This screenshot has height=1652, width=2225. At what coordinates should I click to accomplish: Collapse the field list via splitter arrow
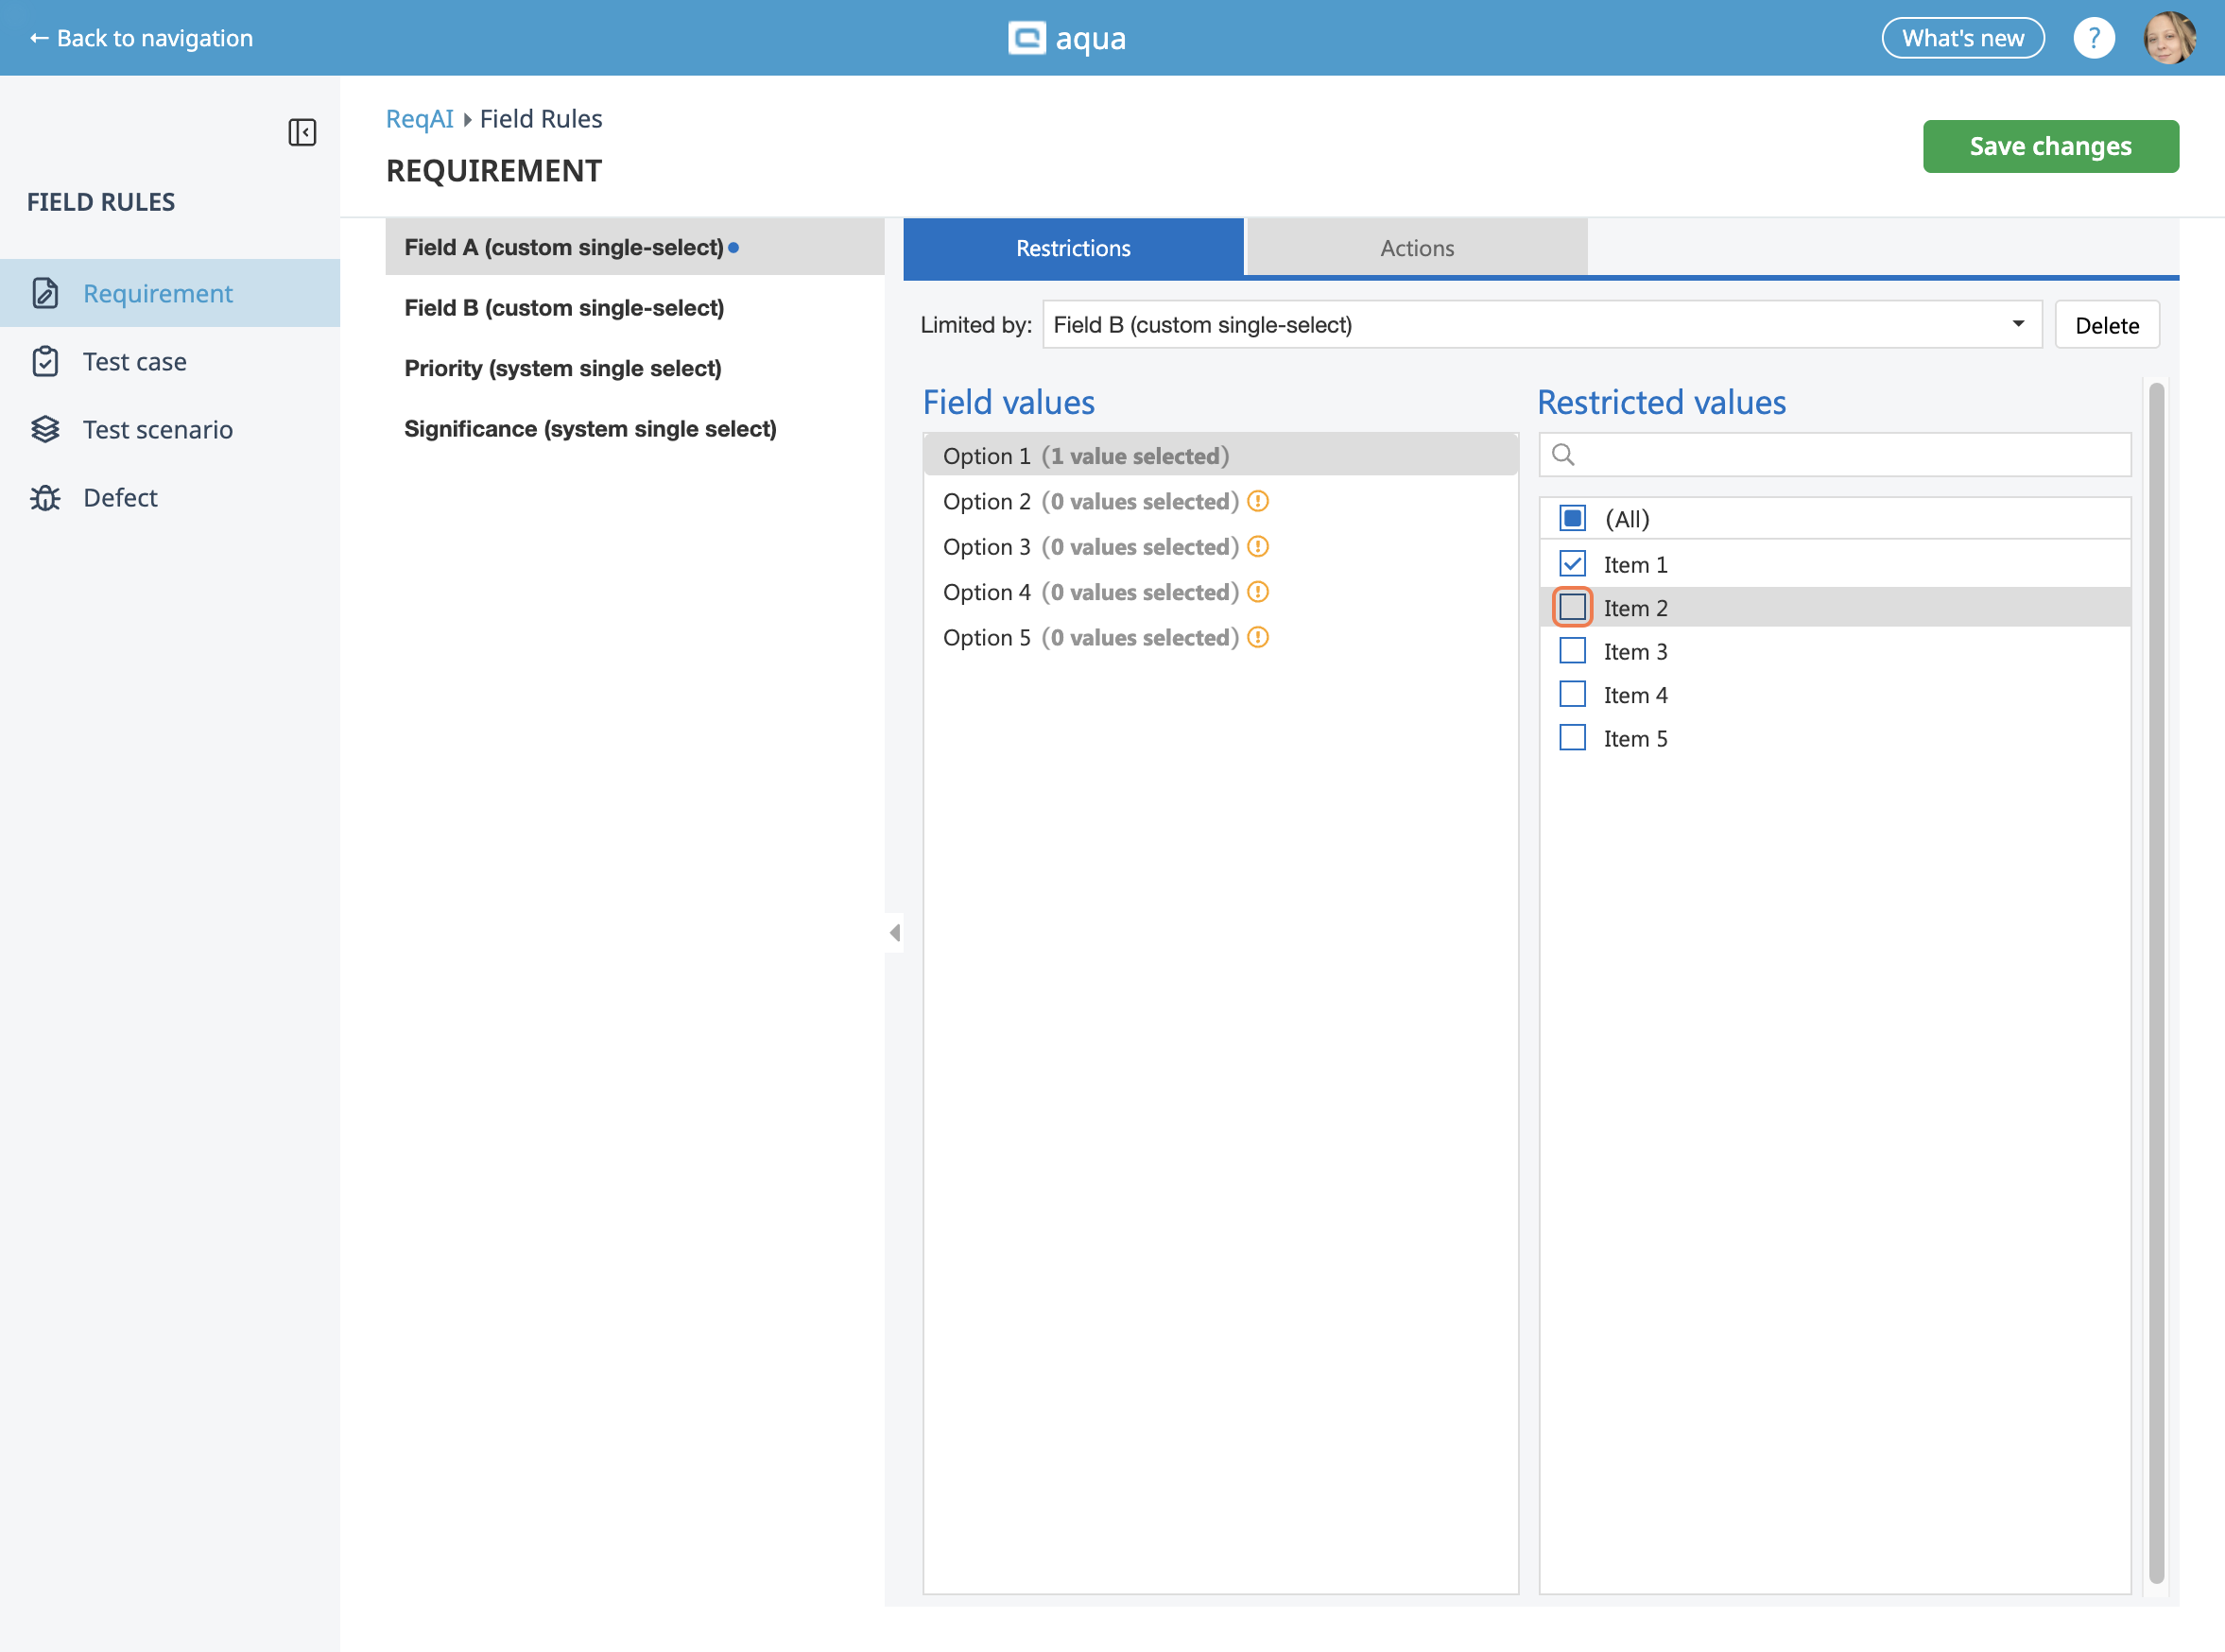pyautogui.click(x=895, y=933)
